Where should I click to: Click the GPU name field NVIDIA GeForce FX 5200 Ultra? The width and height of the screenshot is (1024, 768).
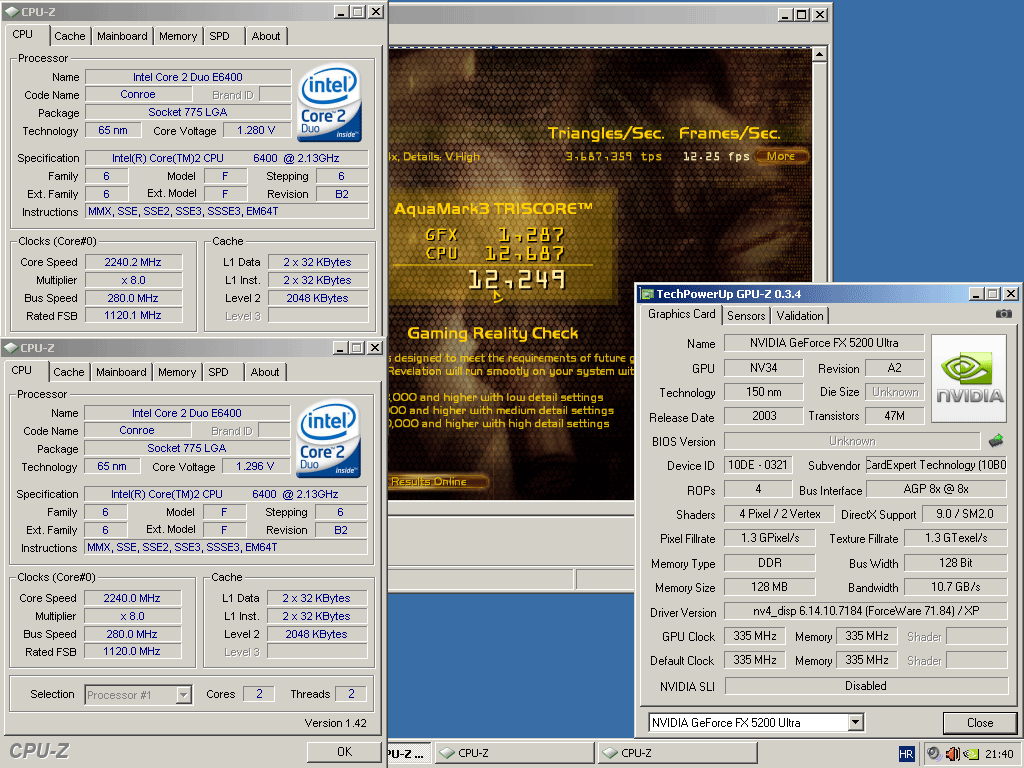[824, 343]
